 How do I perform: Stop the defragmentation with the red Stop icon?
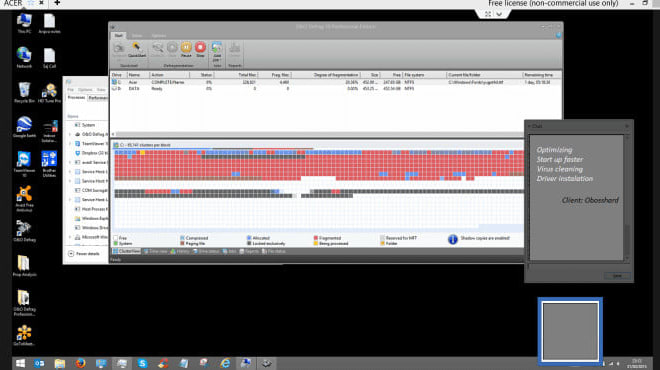(200, 49)
